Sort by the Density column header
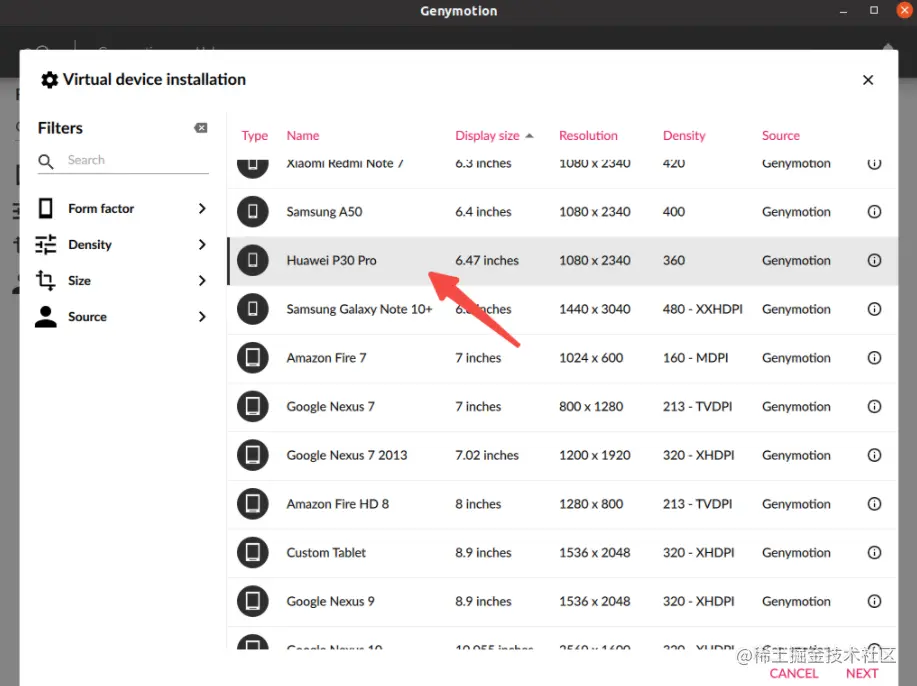 tap(684, 136)
